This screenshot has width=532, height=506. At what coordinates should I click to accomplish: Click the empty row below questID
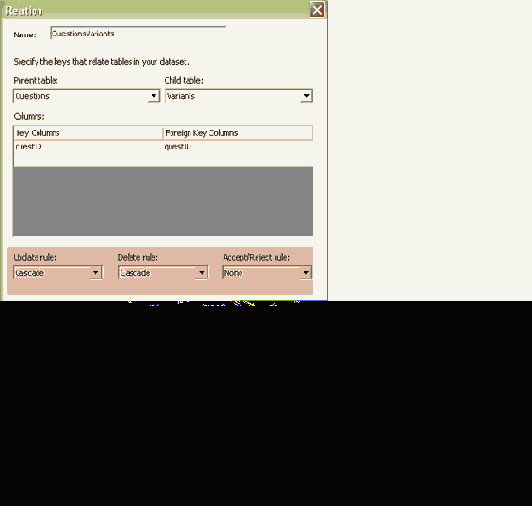163,160
